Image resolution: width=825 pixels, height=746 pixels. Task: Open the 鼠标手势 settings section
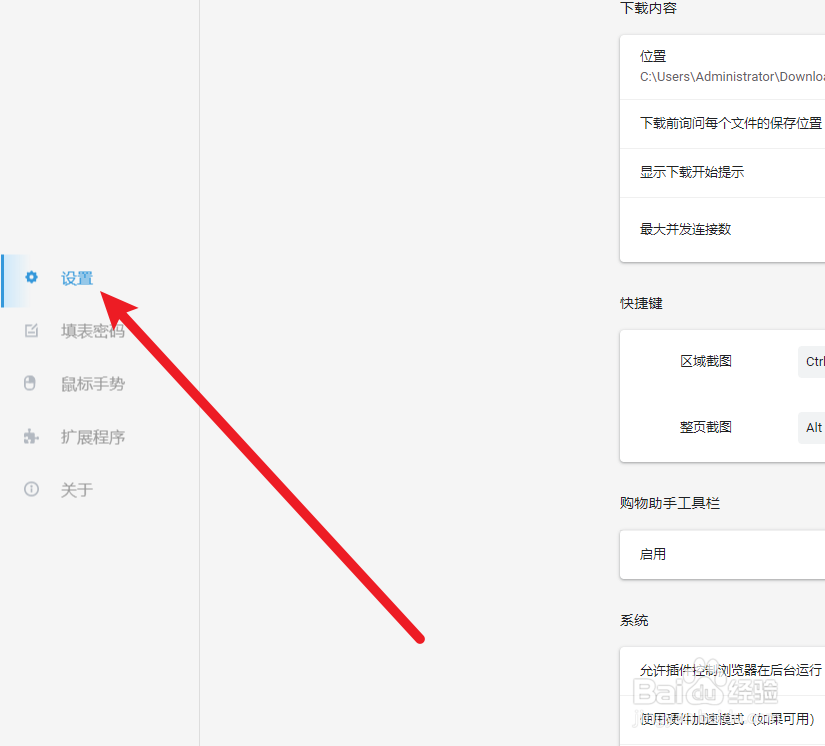pyautogui.click(x=93, y=383)
